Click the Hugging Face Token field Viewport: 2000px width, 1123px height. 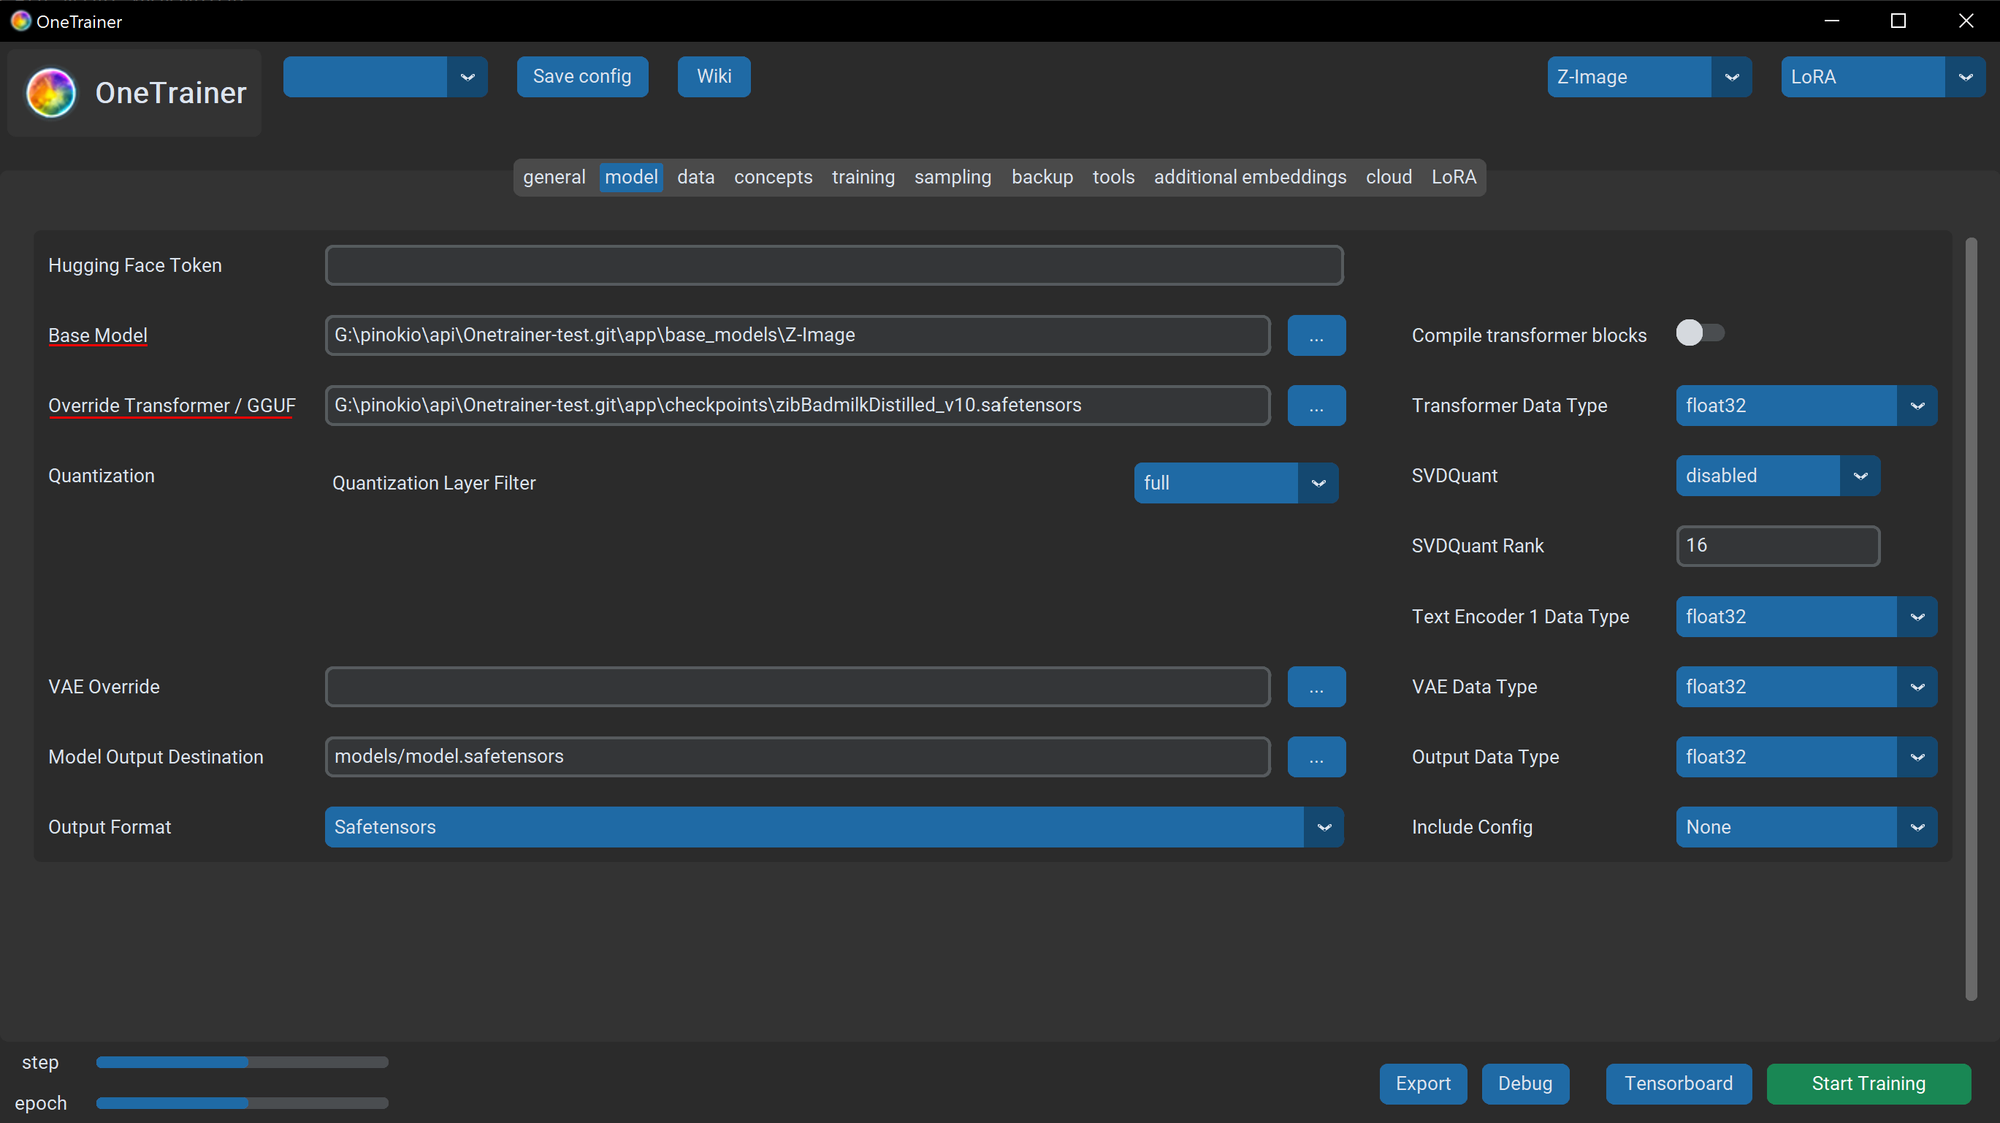tap(833, 266)
